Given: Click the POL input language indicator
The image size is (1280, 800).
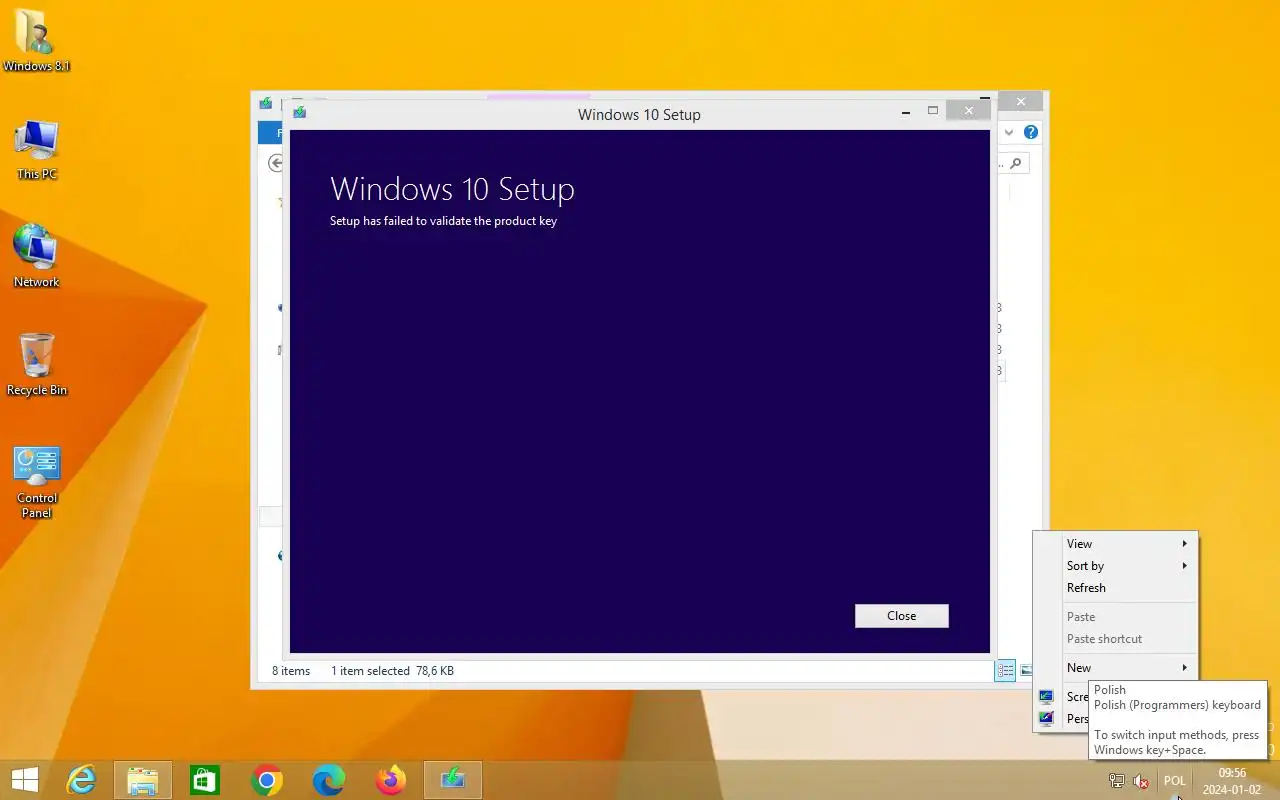Looking at the screenshot, I should point(1175,781).
